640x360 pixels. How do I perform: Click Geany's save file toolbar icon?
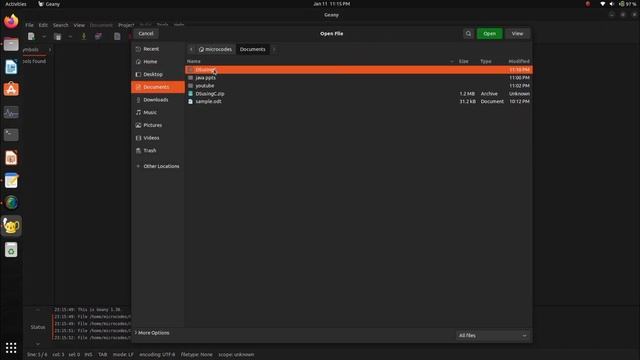click(84, 36)
